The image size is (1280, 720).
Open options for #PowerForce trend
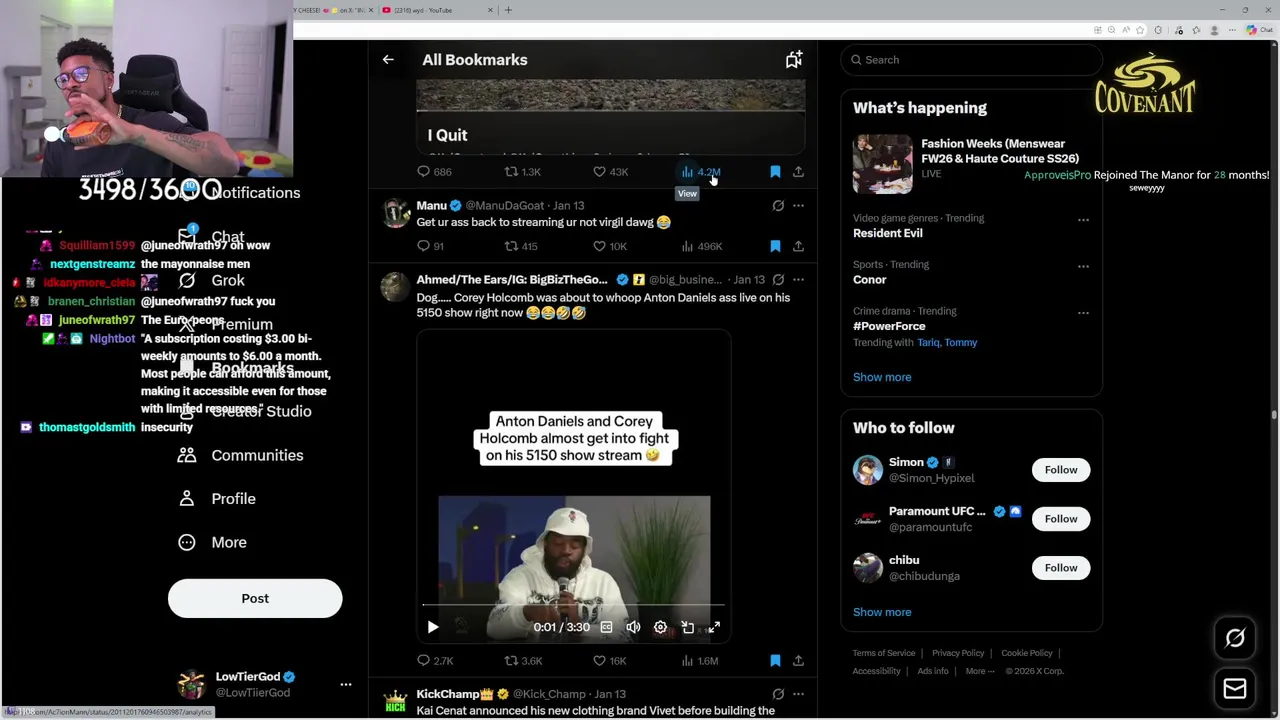1083,313
